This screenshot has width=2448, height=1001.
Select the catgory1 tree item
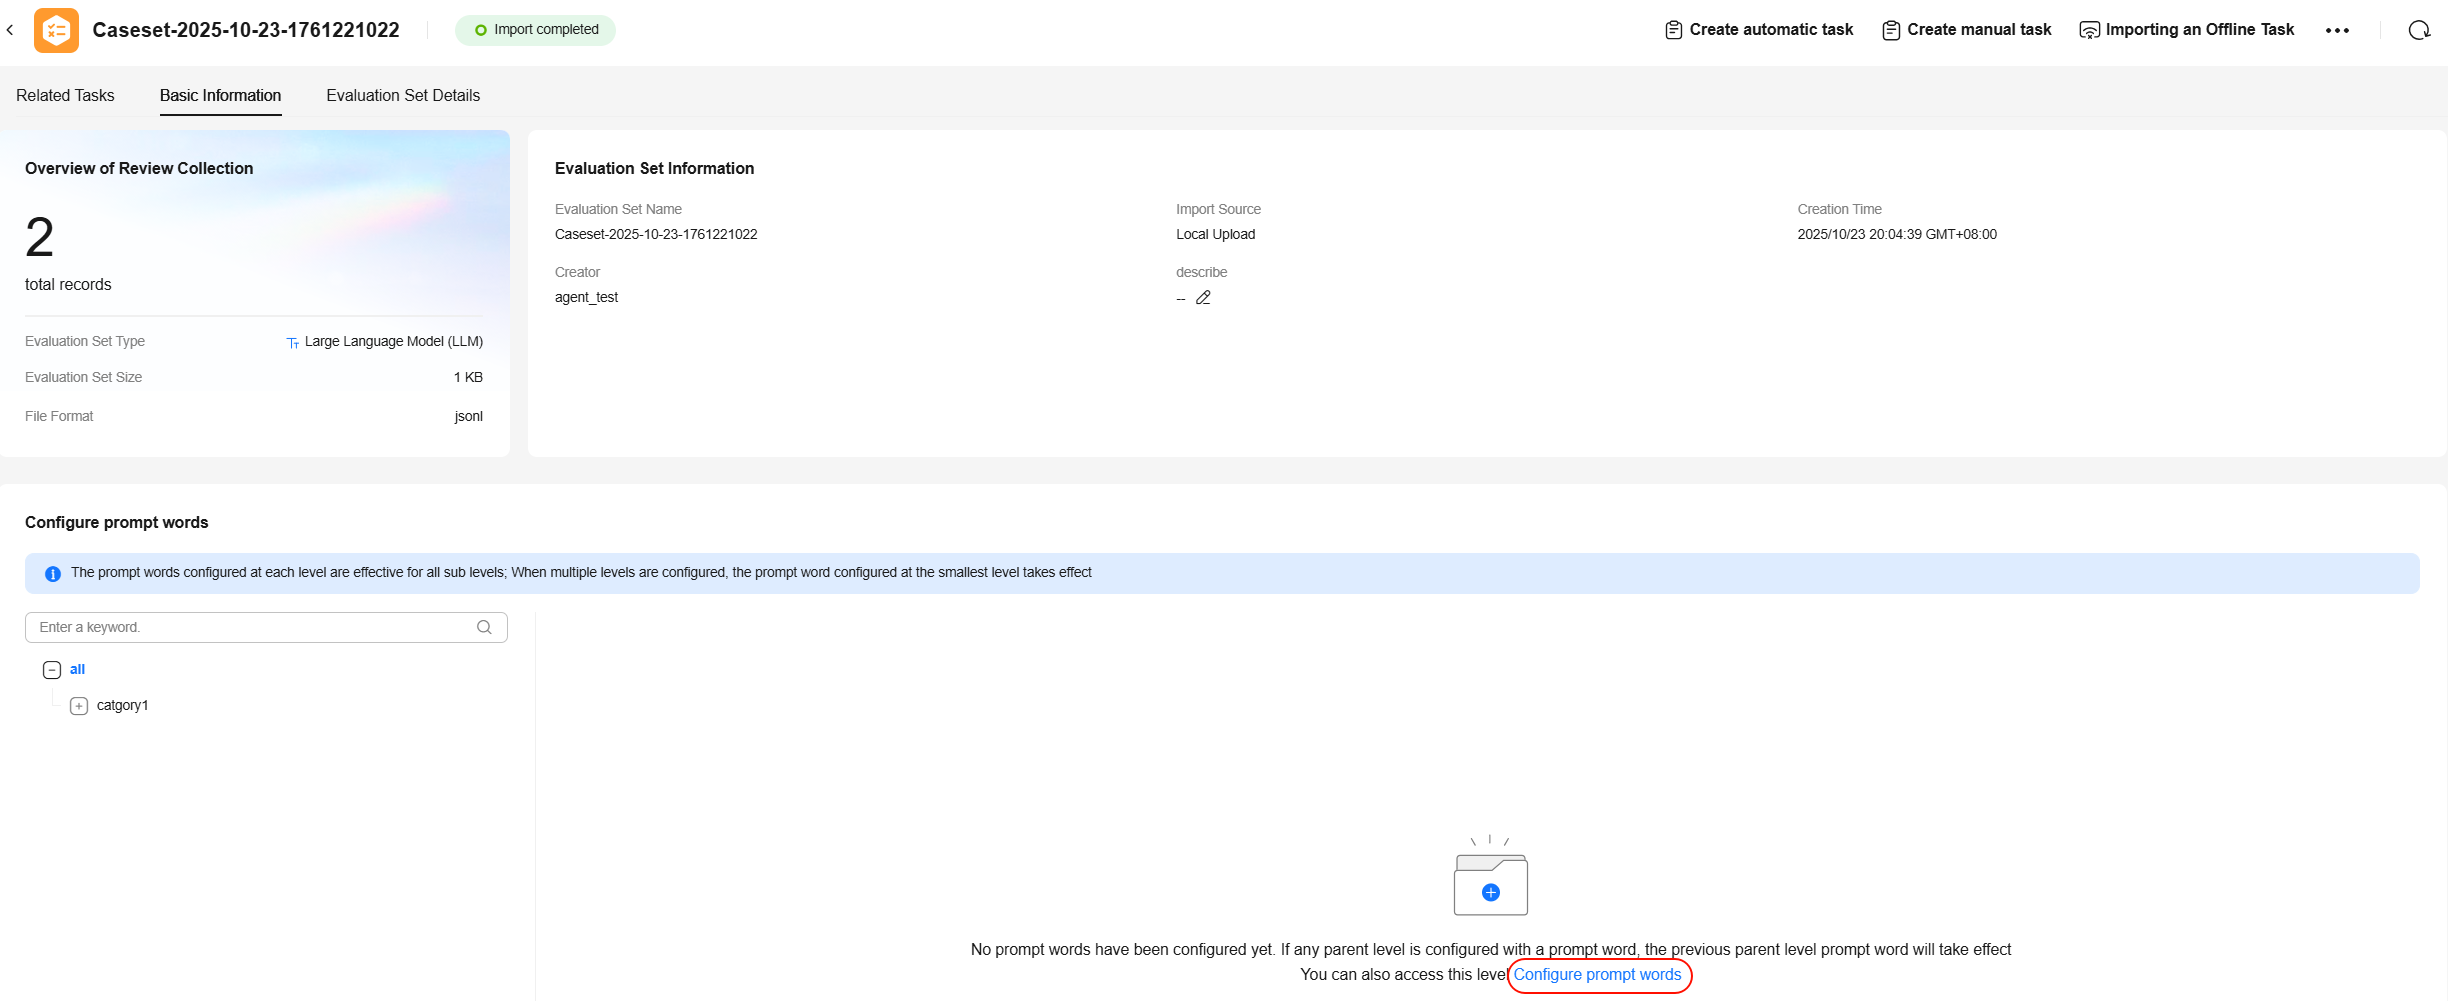(x=122, y=705)
